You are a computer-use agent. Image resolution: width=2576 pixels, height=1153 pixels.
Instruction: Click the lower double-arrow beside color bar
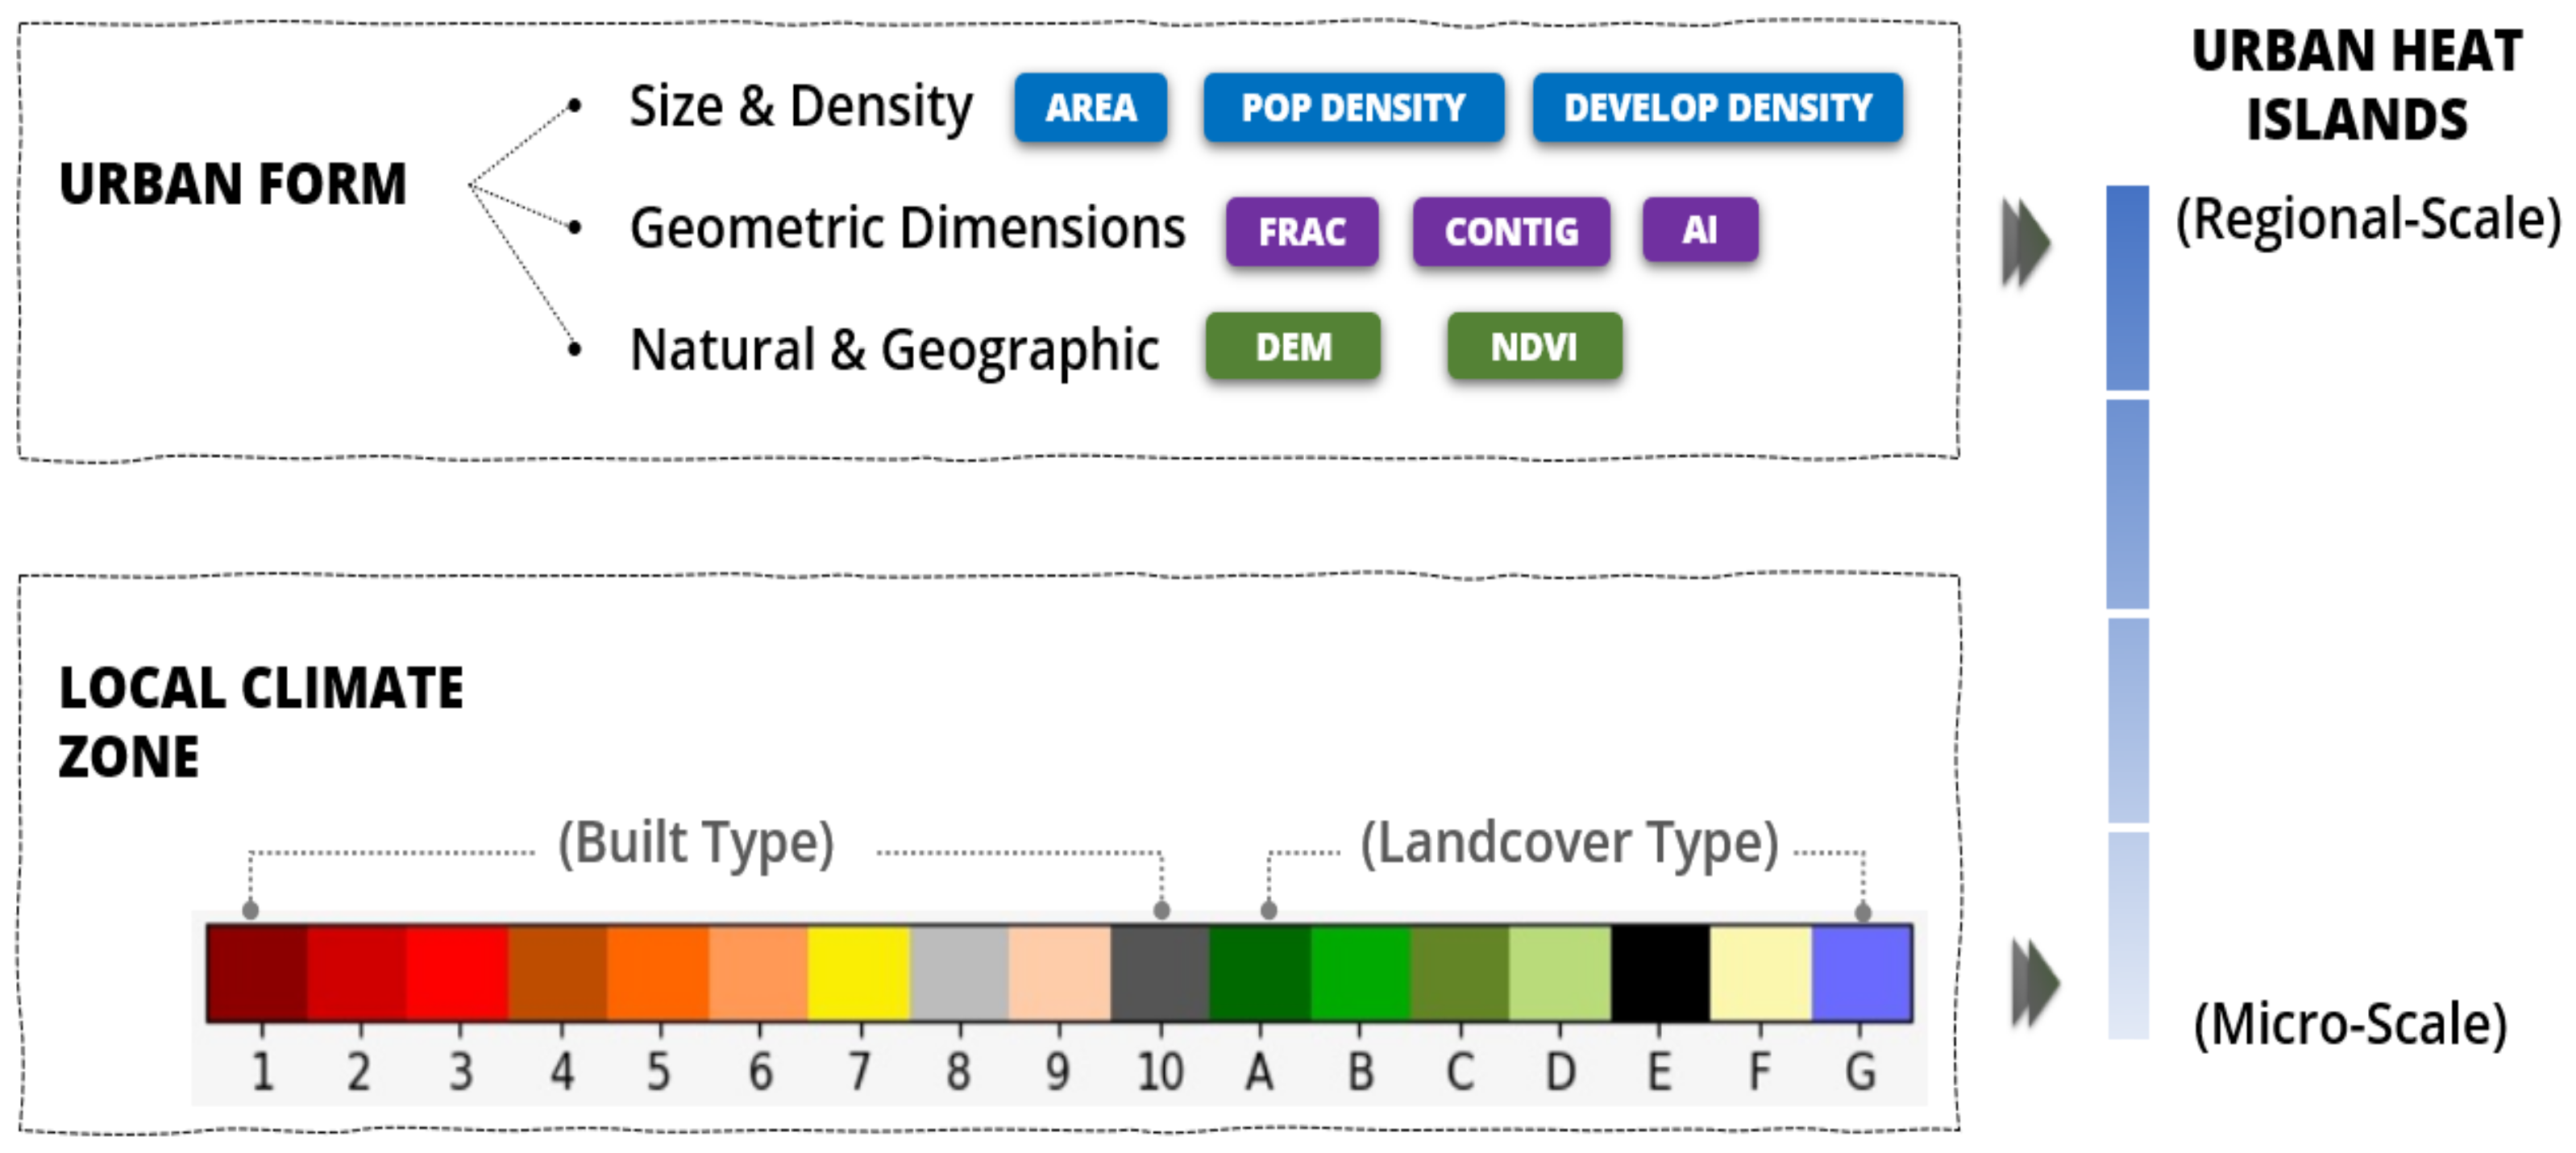(2035, 983)
